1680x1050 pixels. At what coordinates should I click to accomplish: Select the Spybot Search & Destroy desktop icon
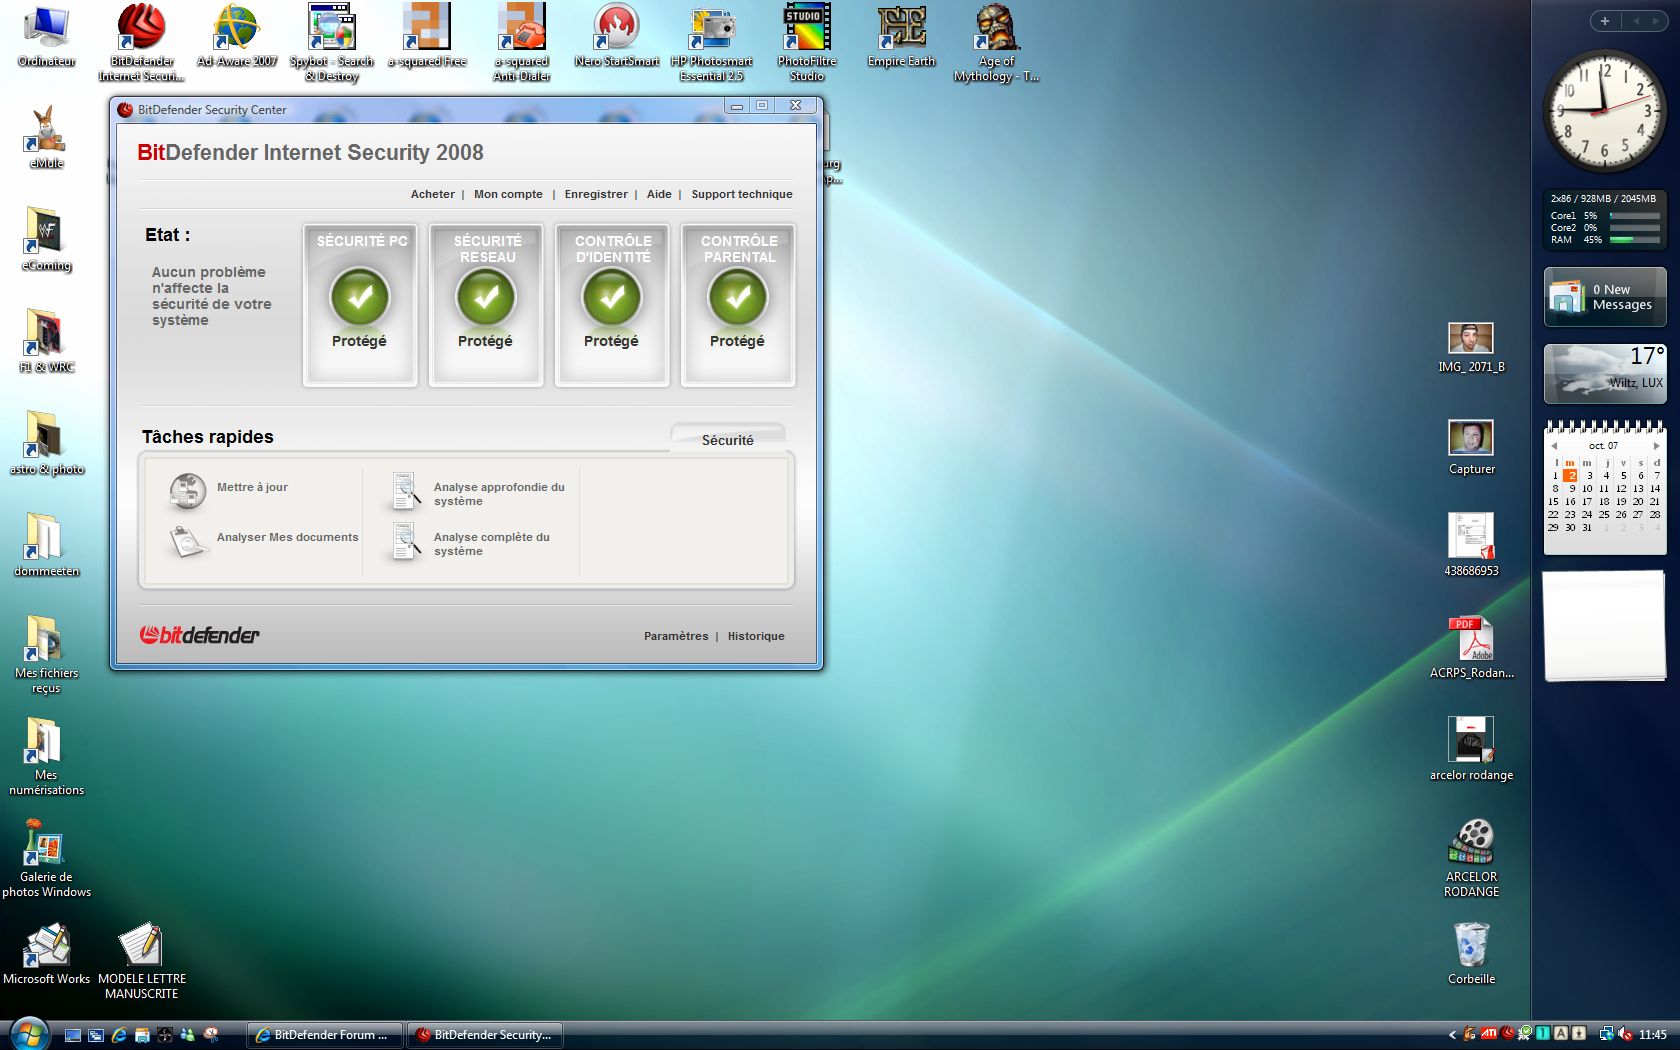point(332,42)
